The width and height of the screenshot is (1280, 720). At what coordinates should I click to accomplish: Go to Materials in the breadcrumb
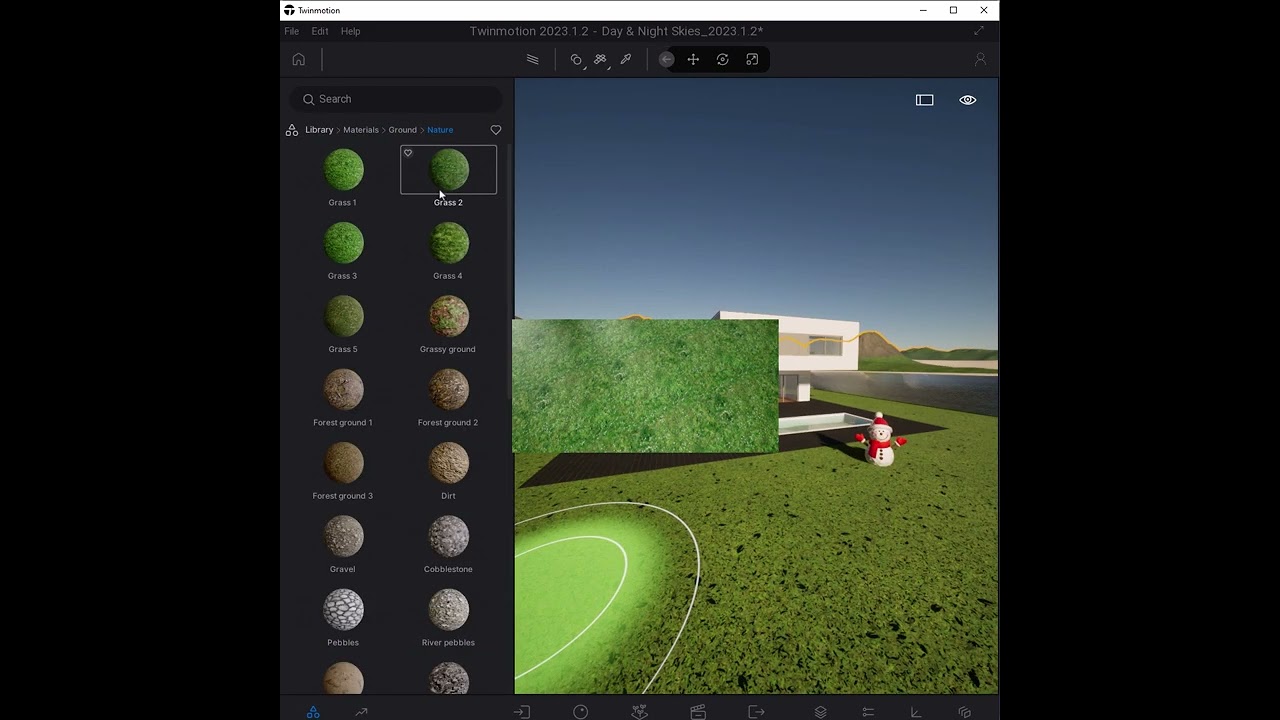(361, 130)
